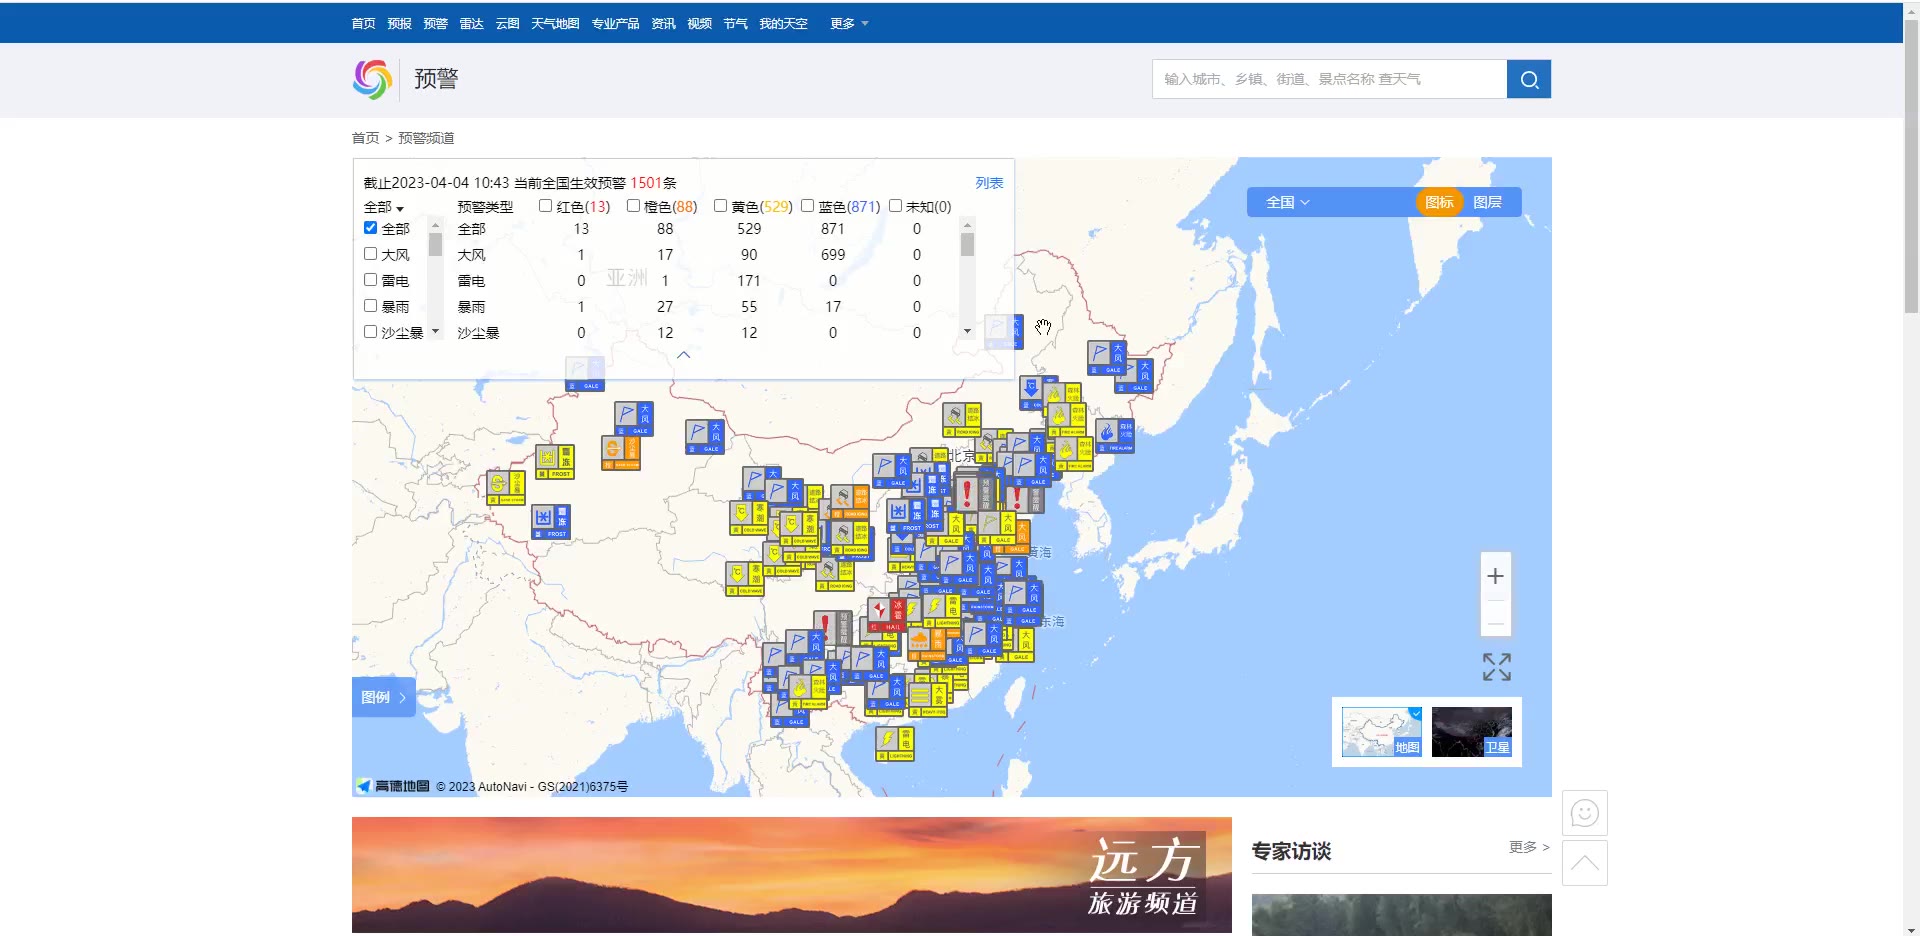1920x936 pixels.
Task: Open 雷达 in top navigation
Action: tap(471, 23)
